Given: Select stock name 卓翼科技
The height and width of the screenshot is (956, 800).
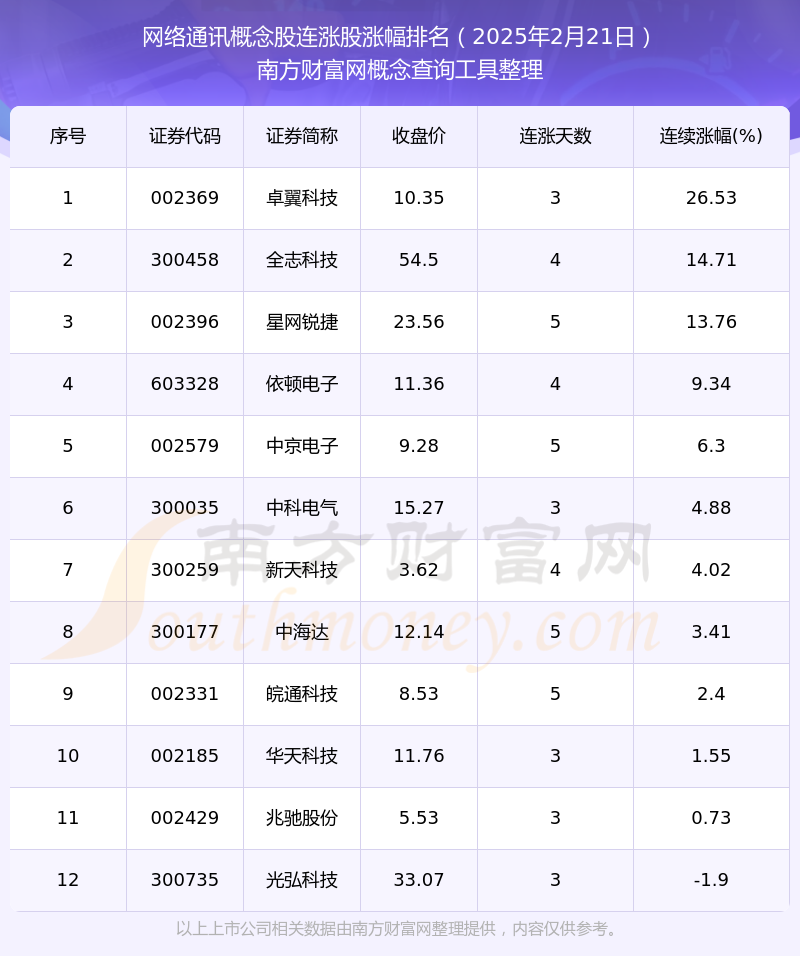Looking at the screenshot, I should [302, 198].
